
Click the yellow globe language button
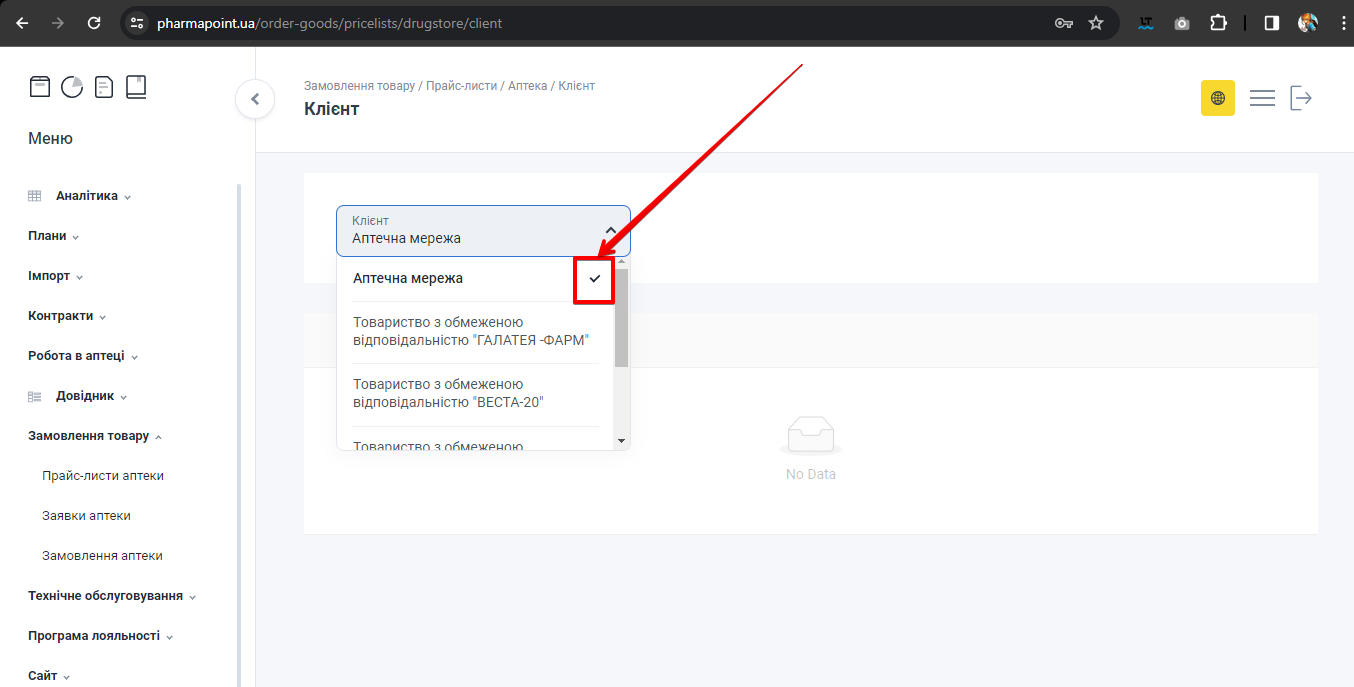[x=1217, y=98]
